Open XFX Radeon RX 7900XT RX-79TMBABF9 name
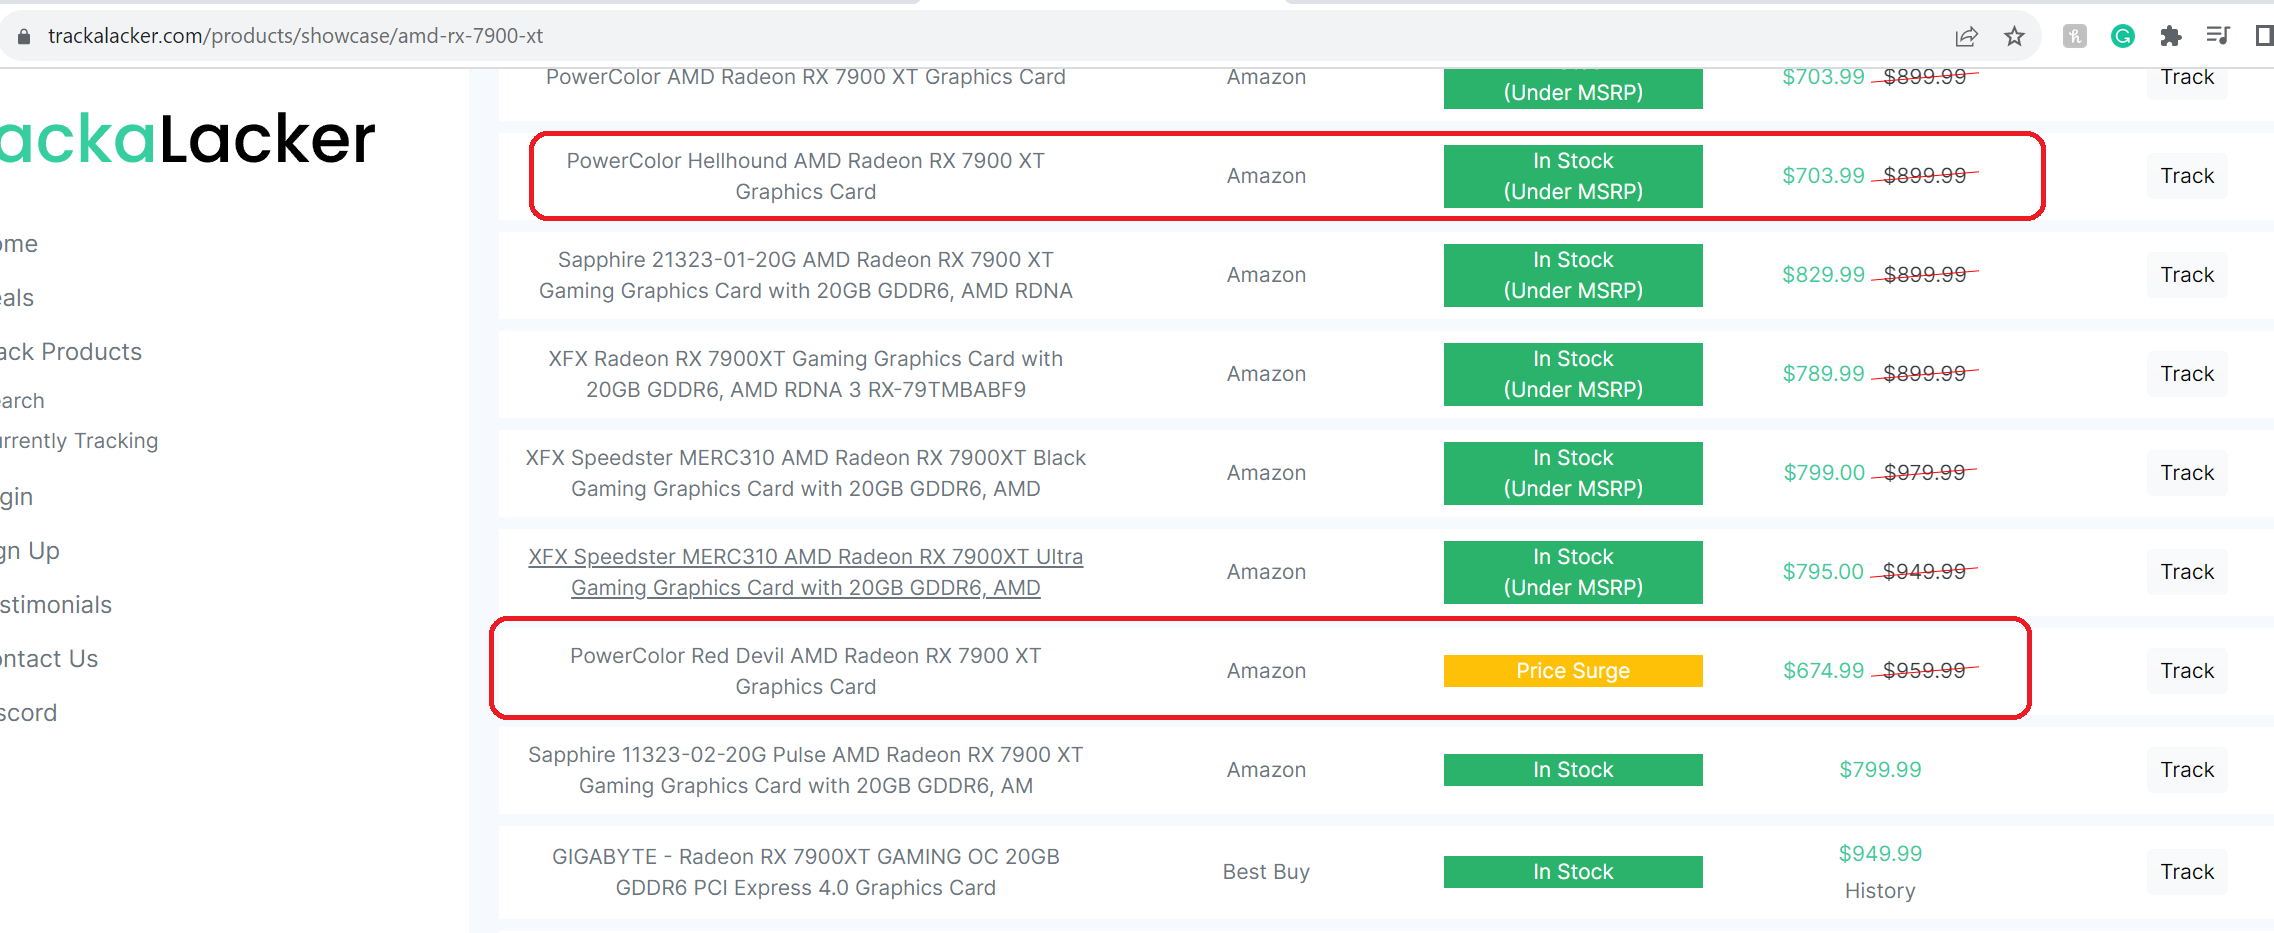Screen dimensions: 2274x933 [806, 374]
